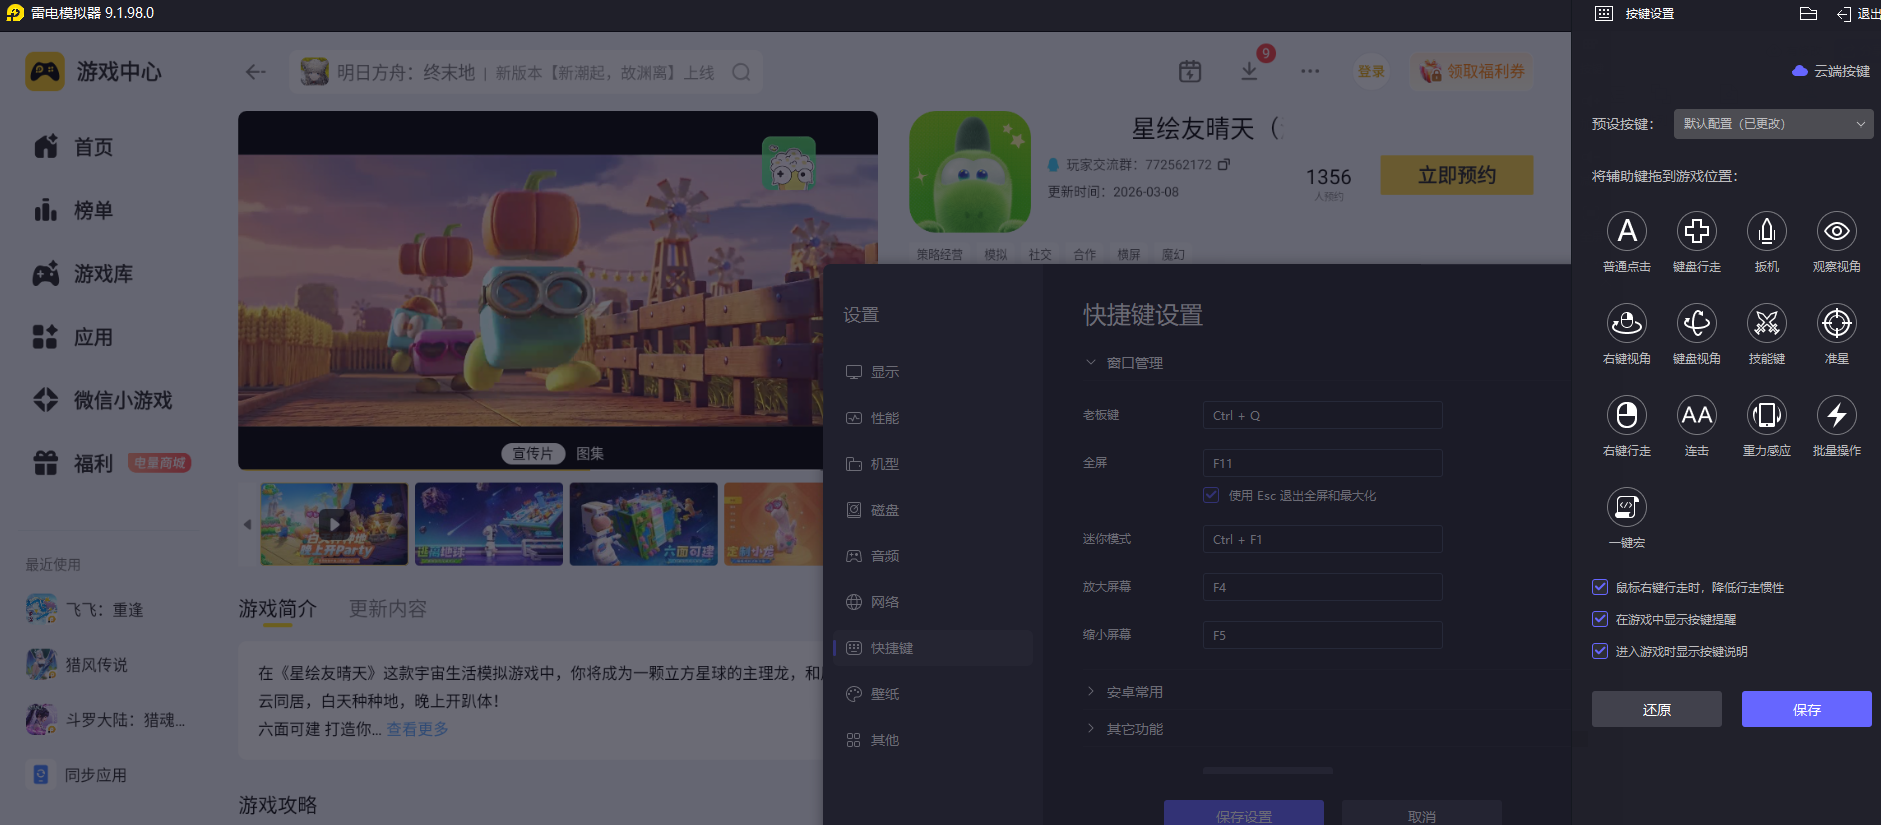The width and height of the screenshot is (1881, 825).
Task: Select the 右键行走 mouse icon
Action: tap(1627, 415)
